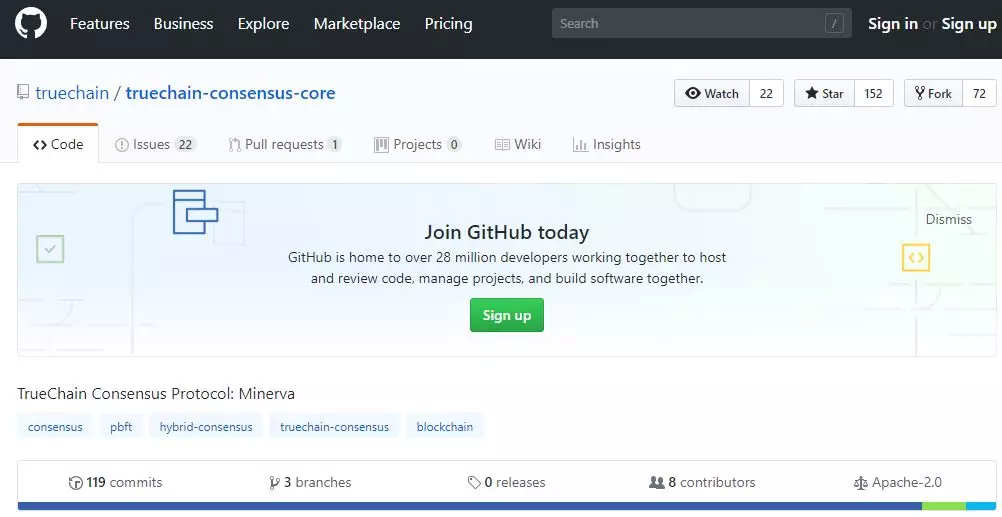This screenshot has height=517, width=1002.
Task: Click the repository description text Minerva
Action: point(266,393)
